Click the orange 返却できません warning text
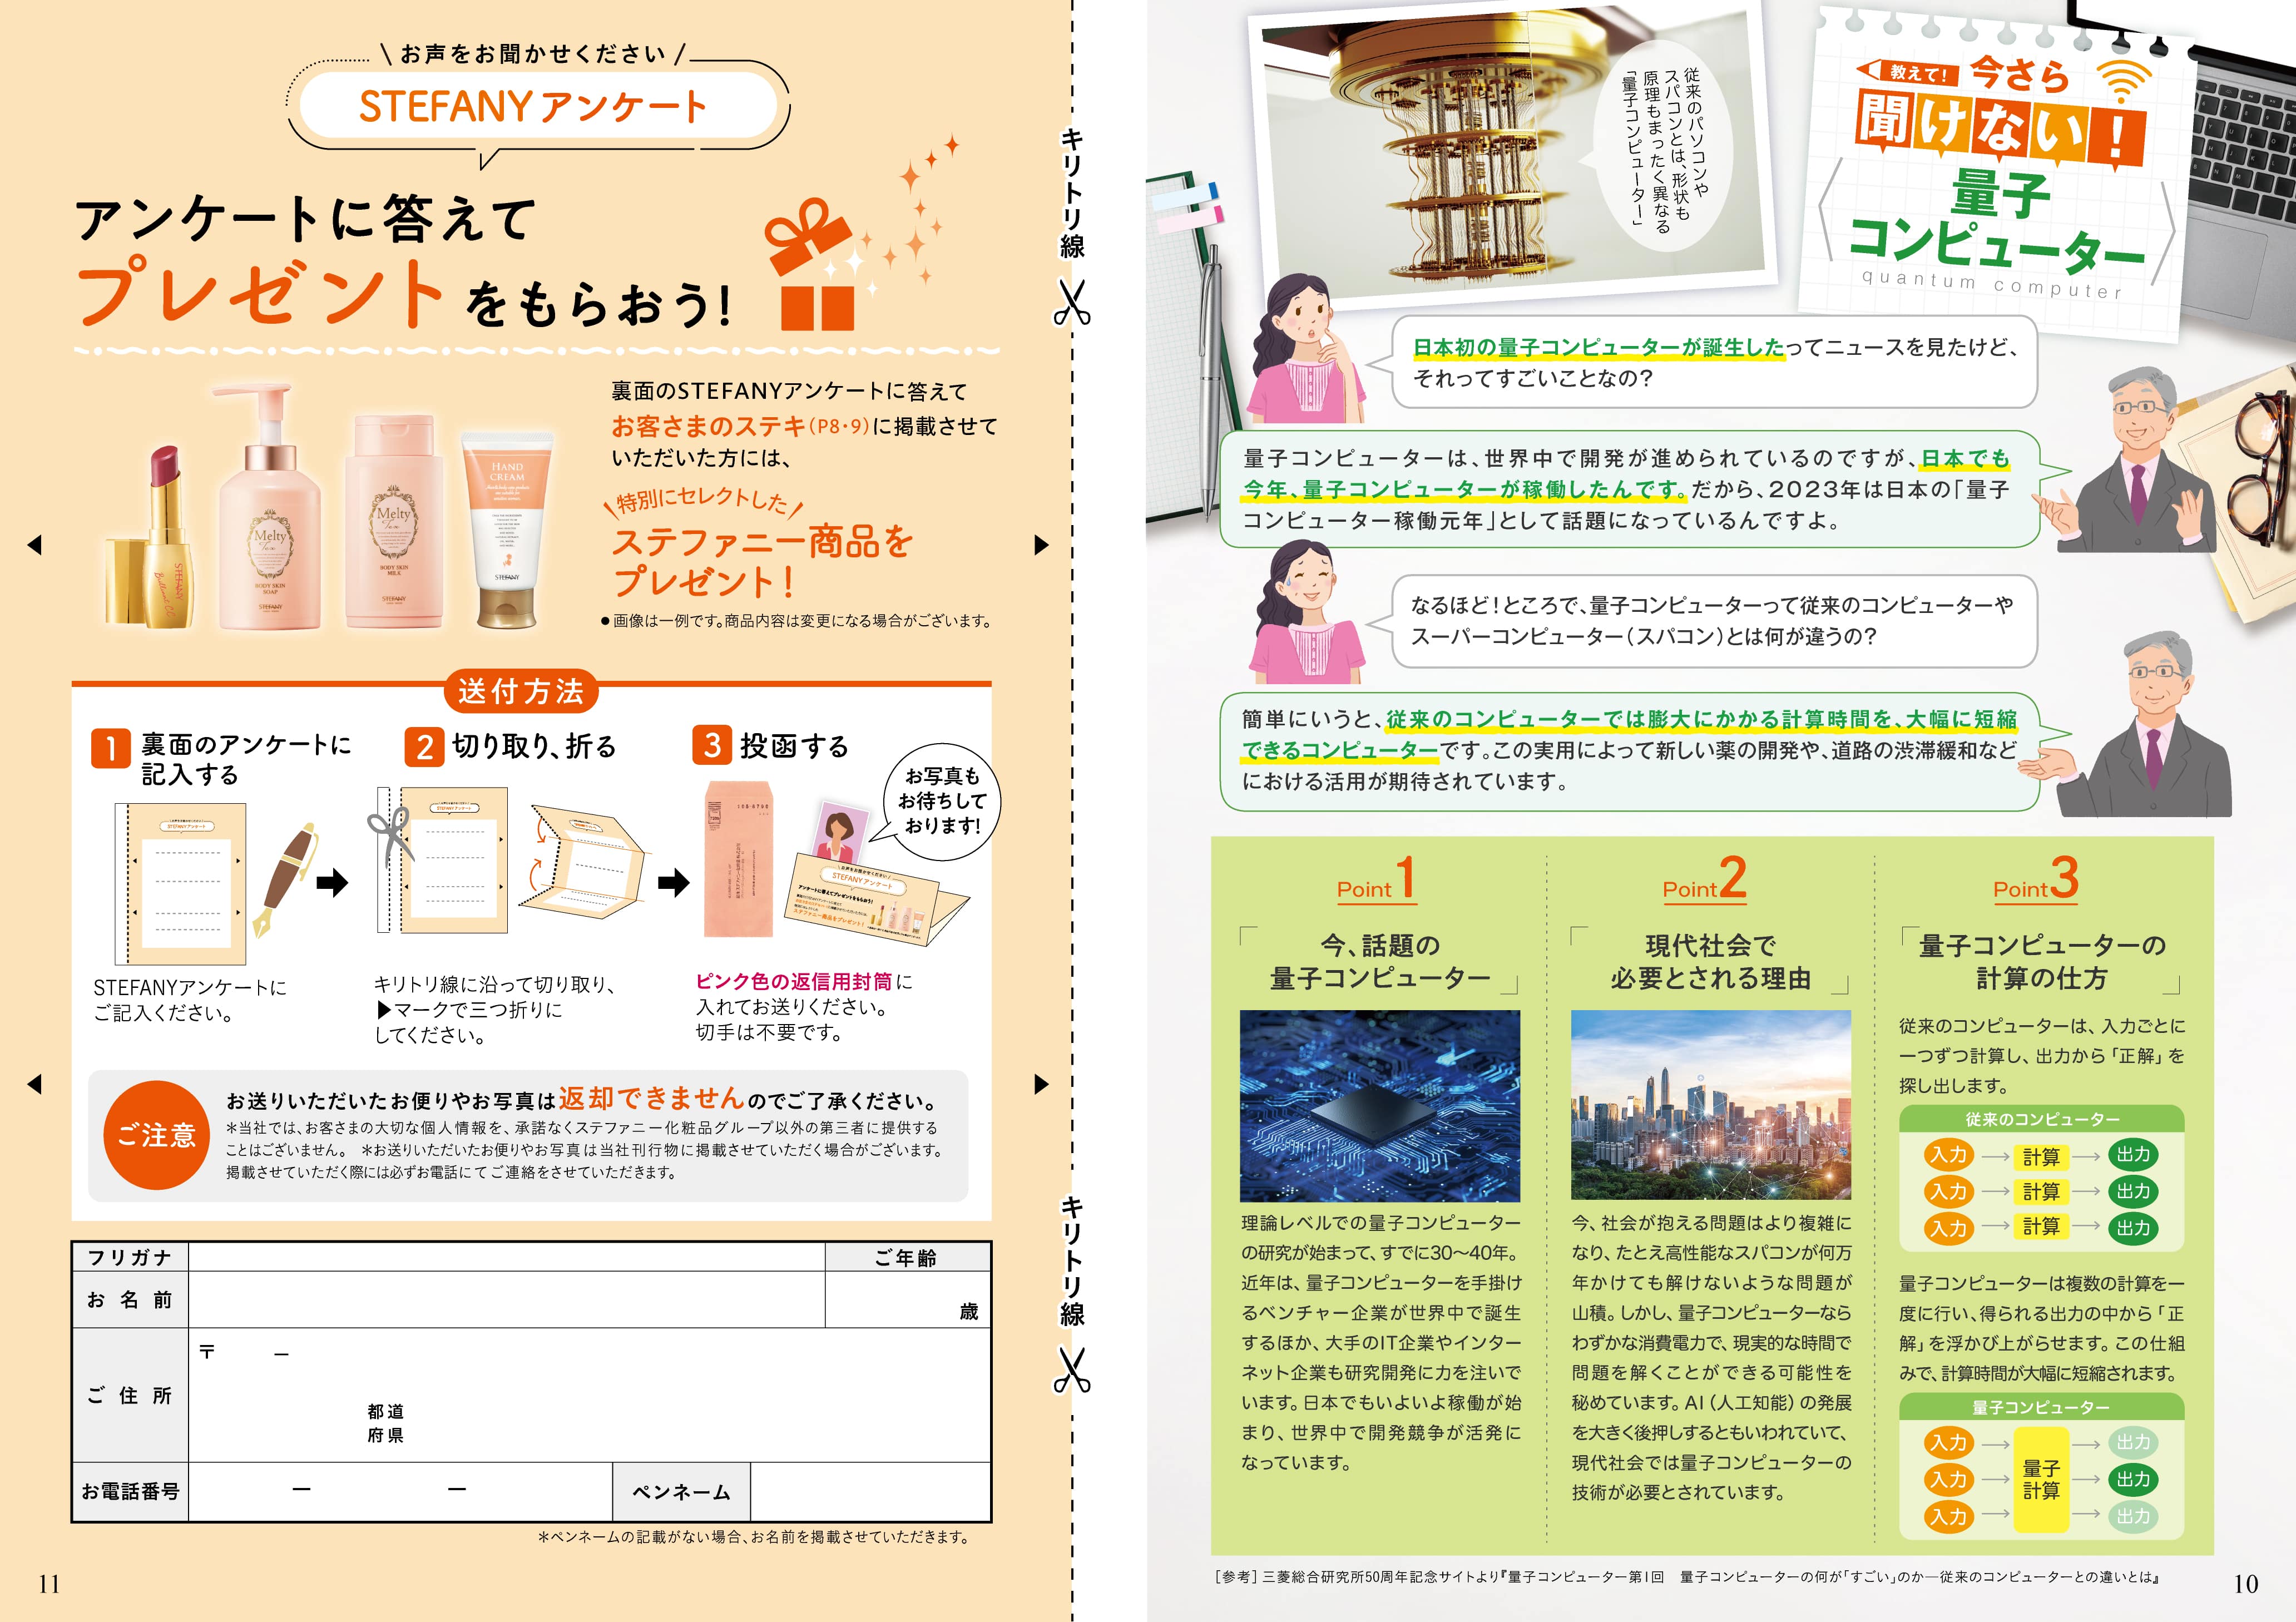 tap(651, 1098)
